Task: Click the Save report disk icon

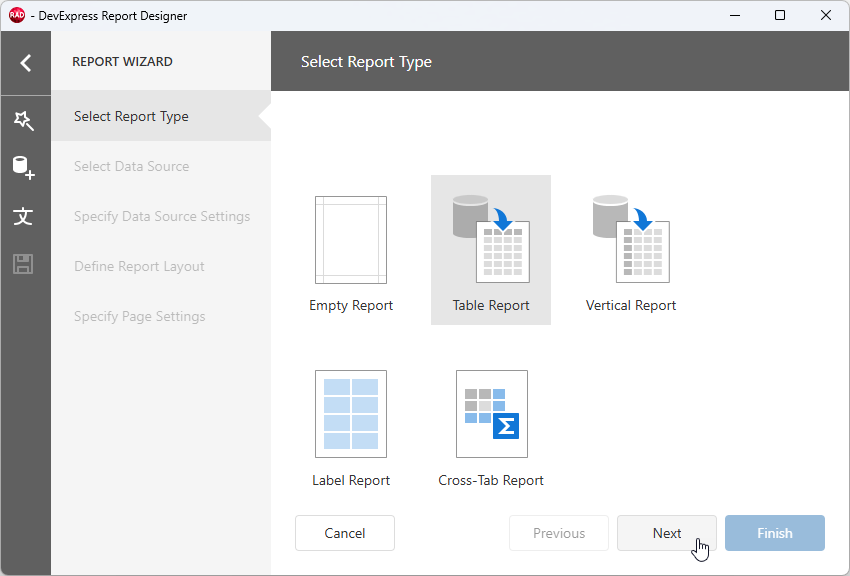Action: point(25,264)
